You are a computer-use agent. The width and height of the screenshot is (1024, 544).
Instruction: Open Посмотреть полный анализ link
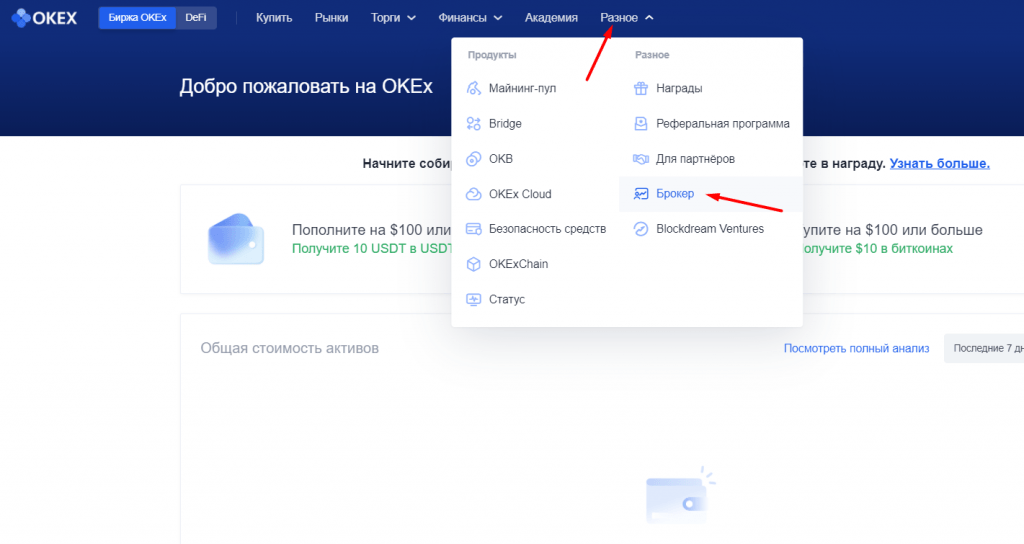(856, 348)
